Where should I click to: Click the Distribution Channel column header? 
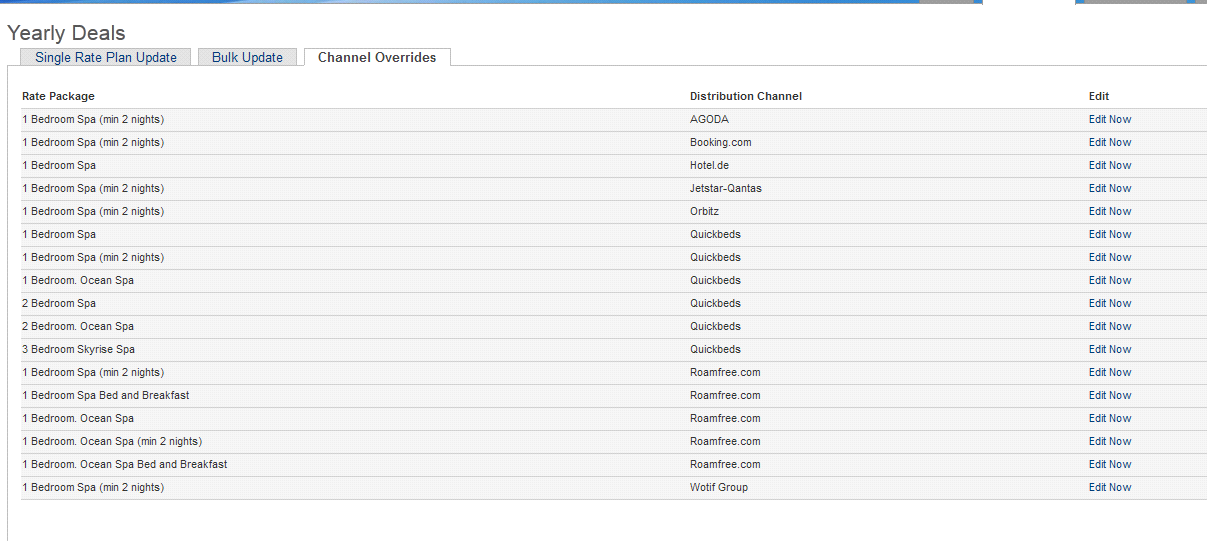tap(746, 96)
